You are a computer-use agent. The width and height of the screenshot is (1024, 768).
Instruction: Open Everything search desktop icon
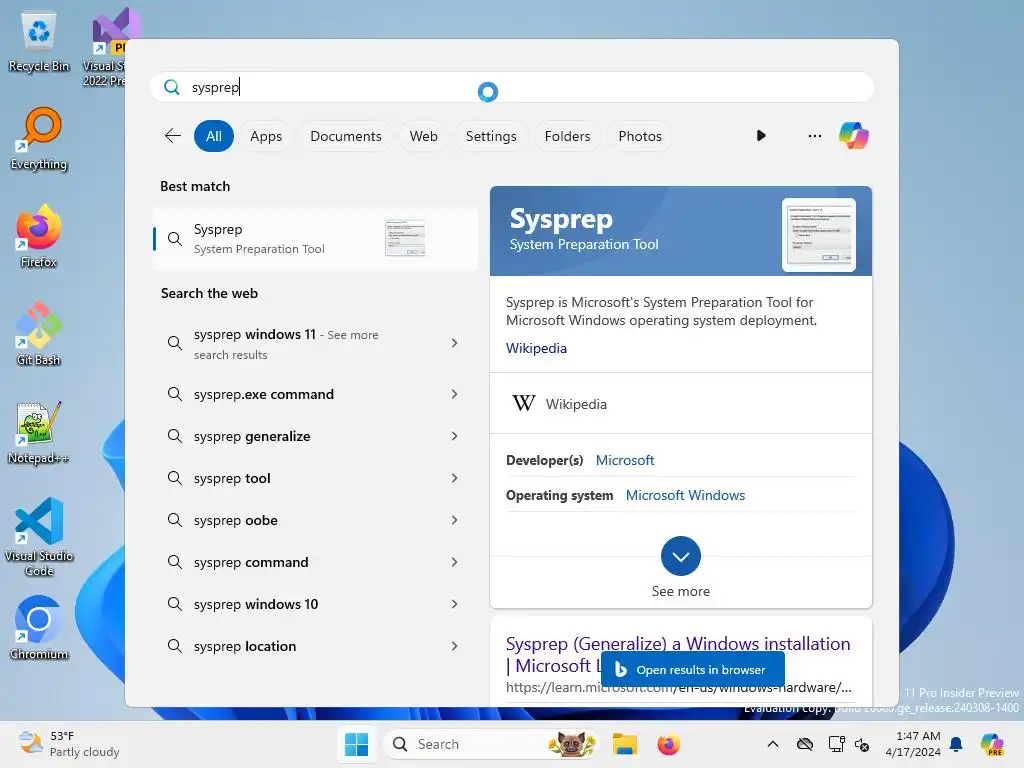point(39,139)
